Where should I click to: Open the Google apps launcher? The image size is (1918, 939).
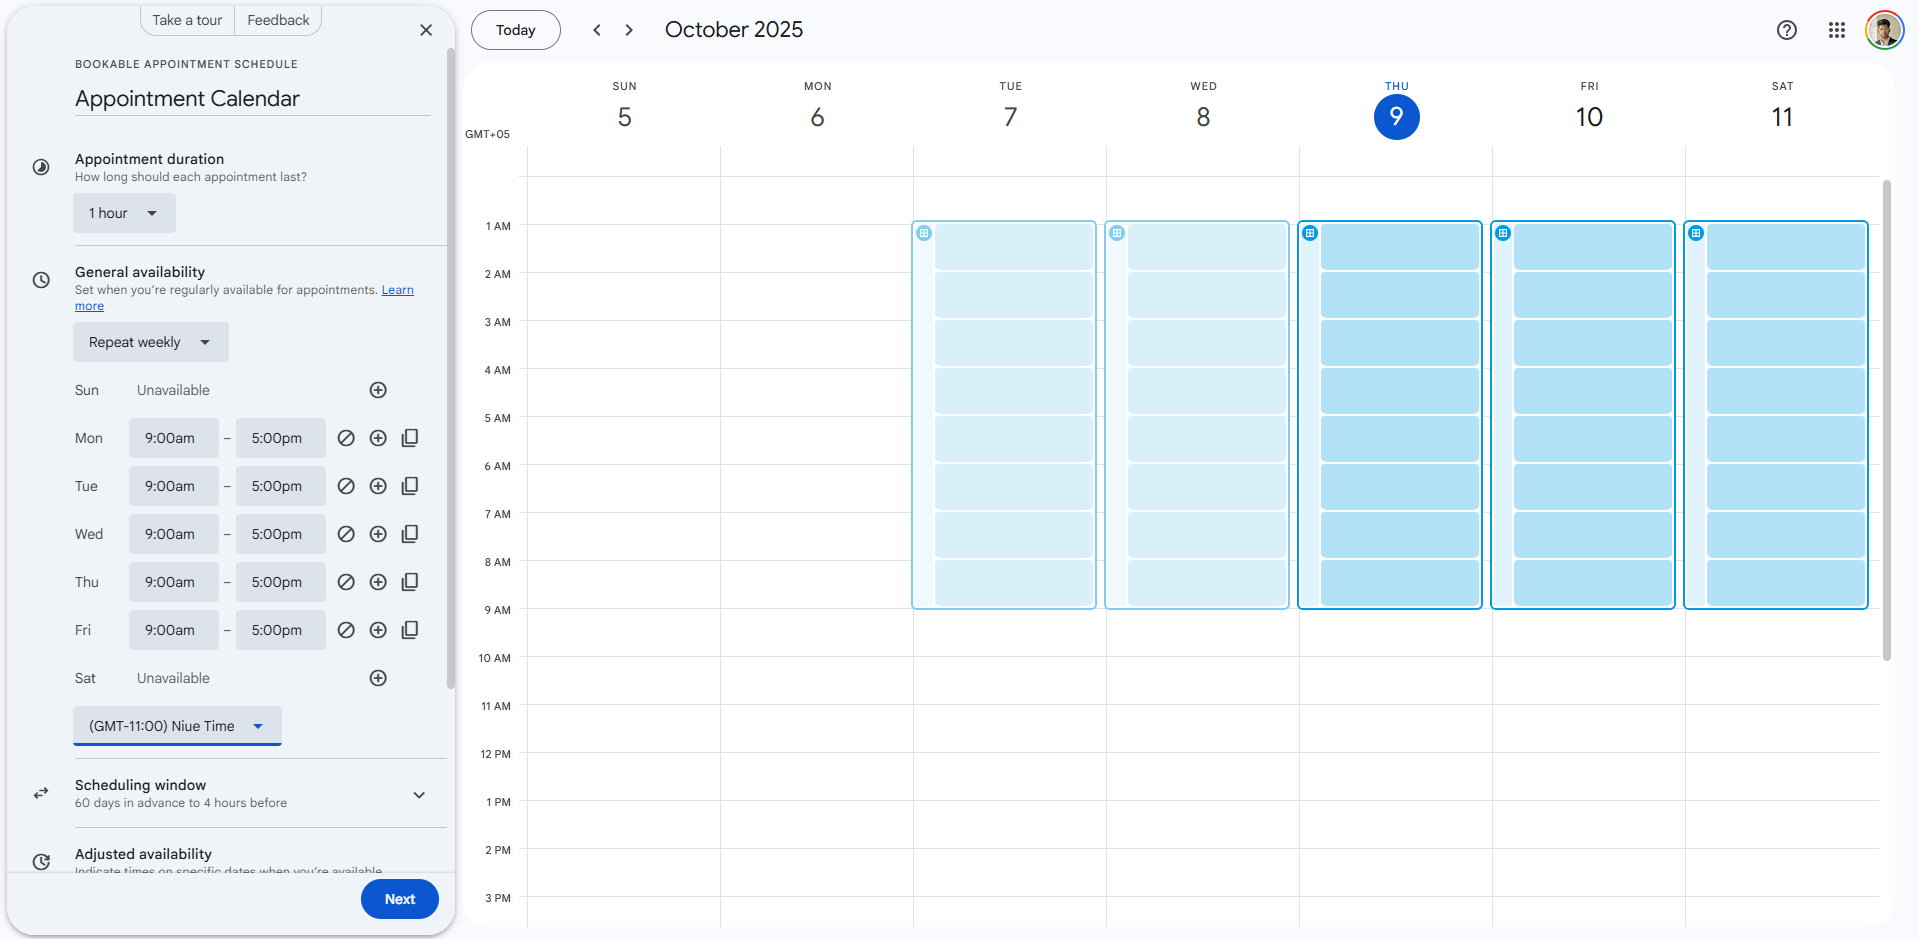[1836, 30]
